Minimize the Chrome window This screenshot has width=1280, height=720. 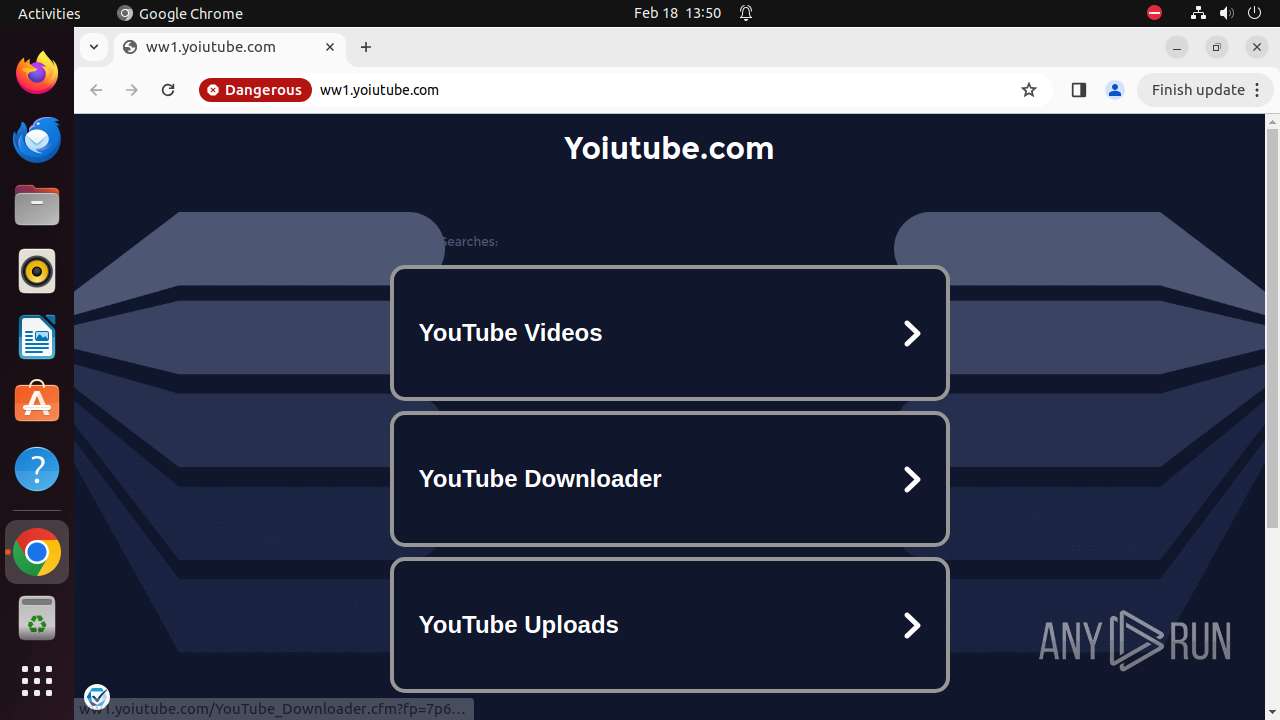pos(1177,47)
